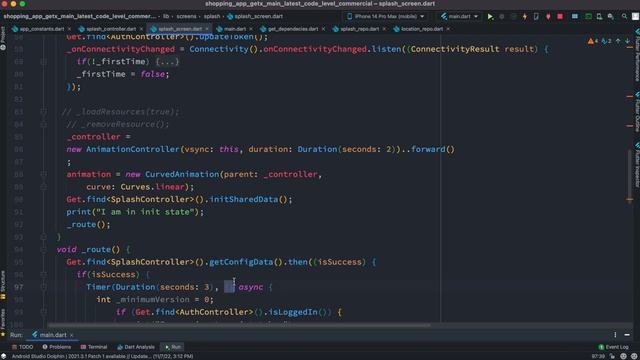Collapse the _loadResources comment fold
This screenshot has height=360, width=640.
click(x=44, y=111)
